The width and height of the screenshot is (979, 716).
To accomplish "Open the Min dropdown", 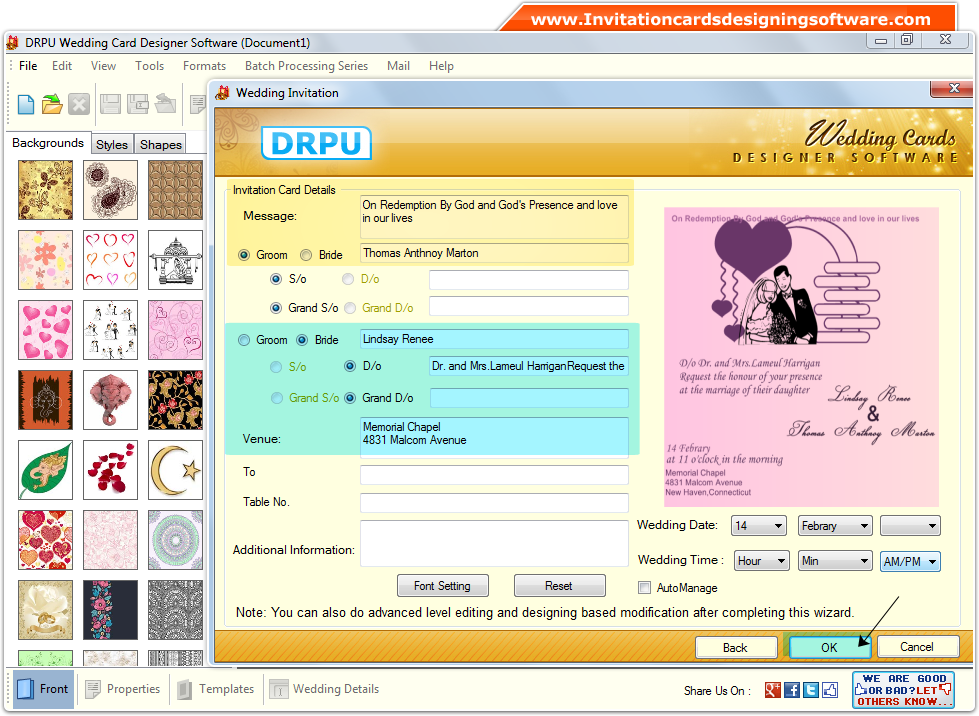I will pos(835,561).
